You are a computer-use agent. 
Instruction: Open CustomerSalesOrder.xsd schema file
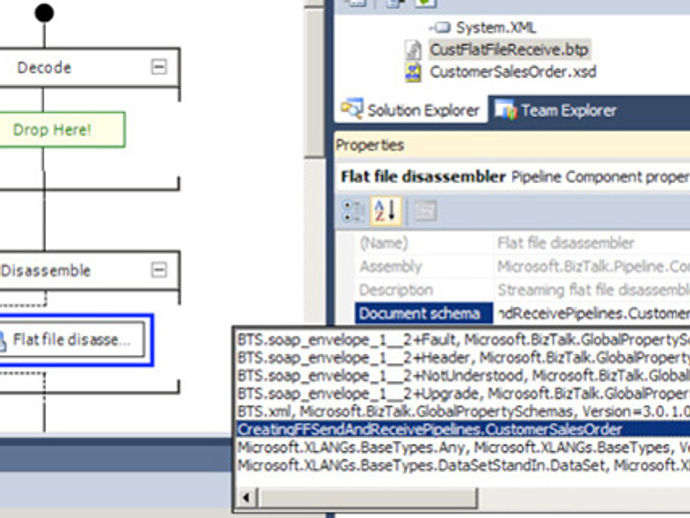513,72
